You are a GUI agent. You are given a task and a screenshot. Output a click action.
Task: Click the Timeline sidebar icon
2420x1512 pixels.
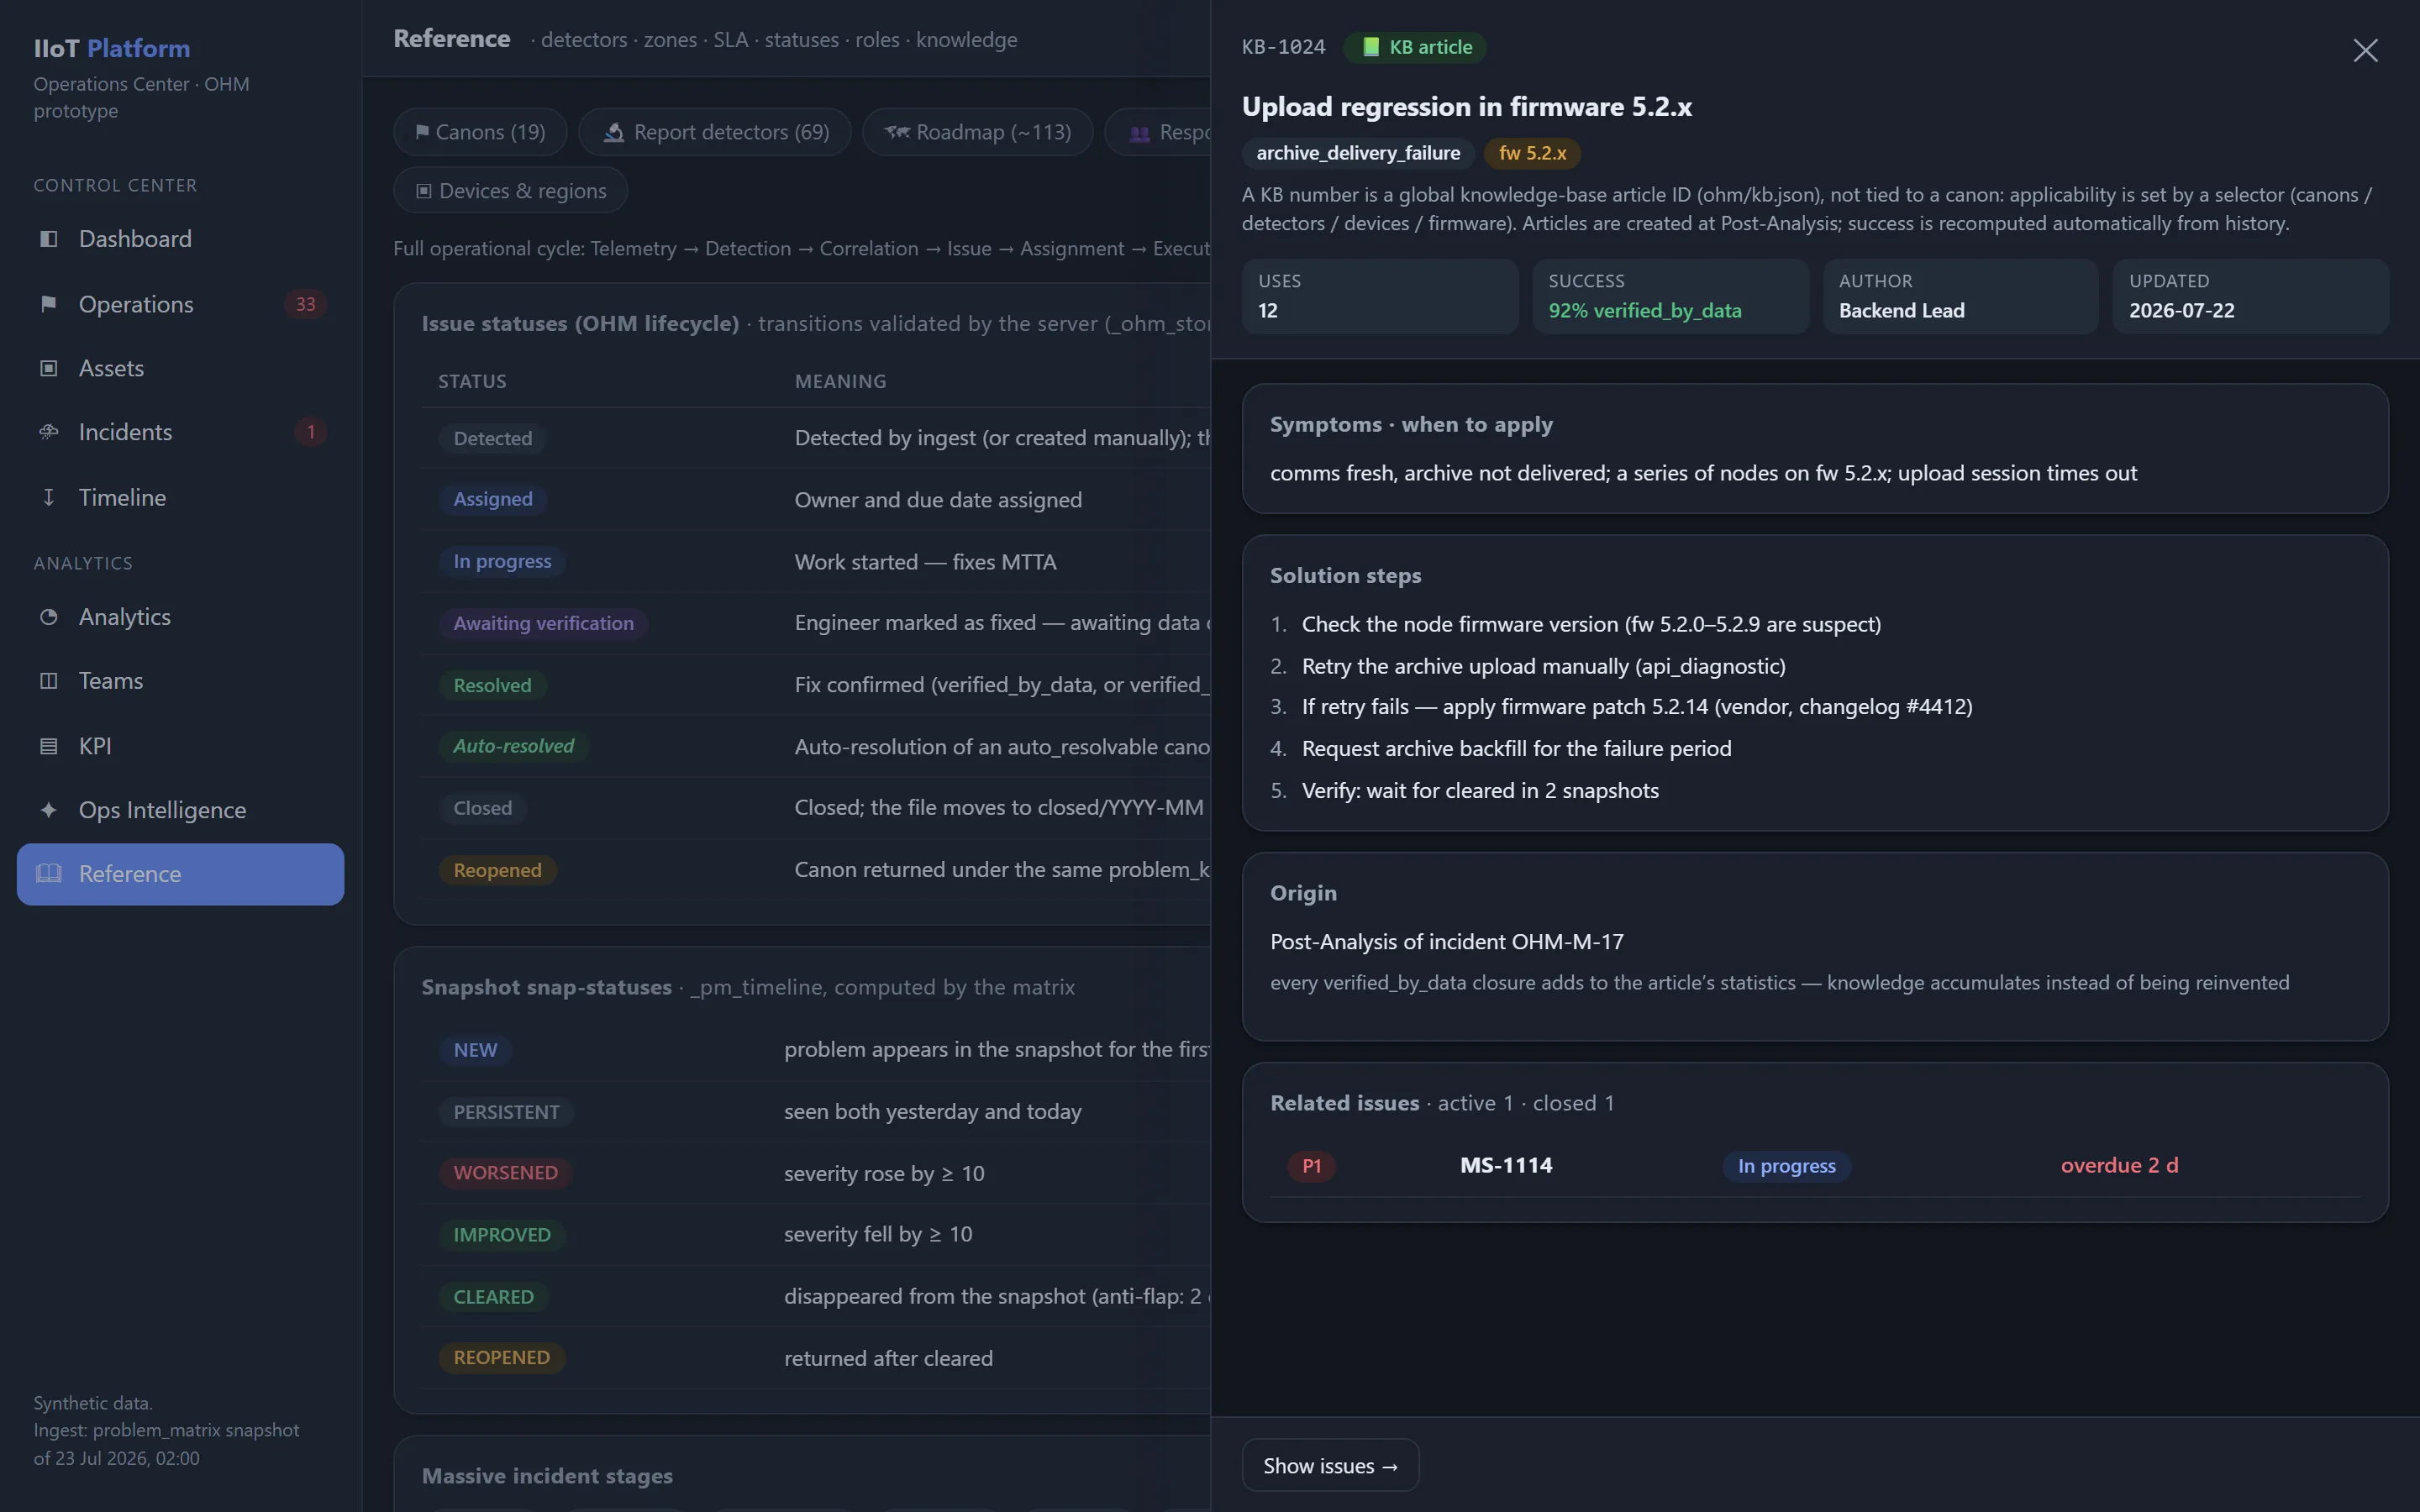[x=48, y=497]
